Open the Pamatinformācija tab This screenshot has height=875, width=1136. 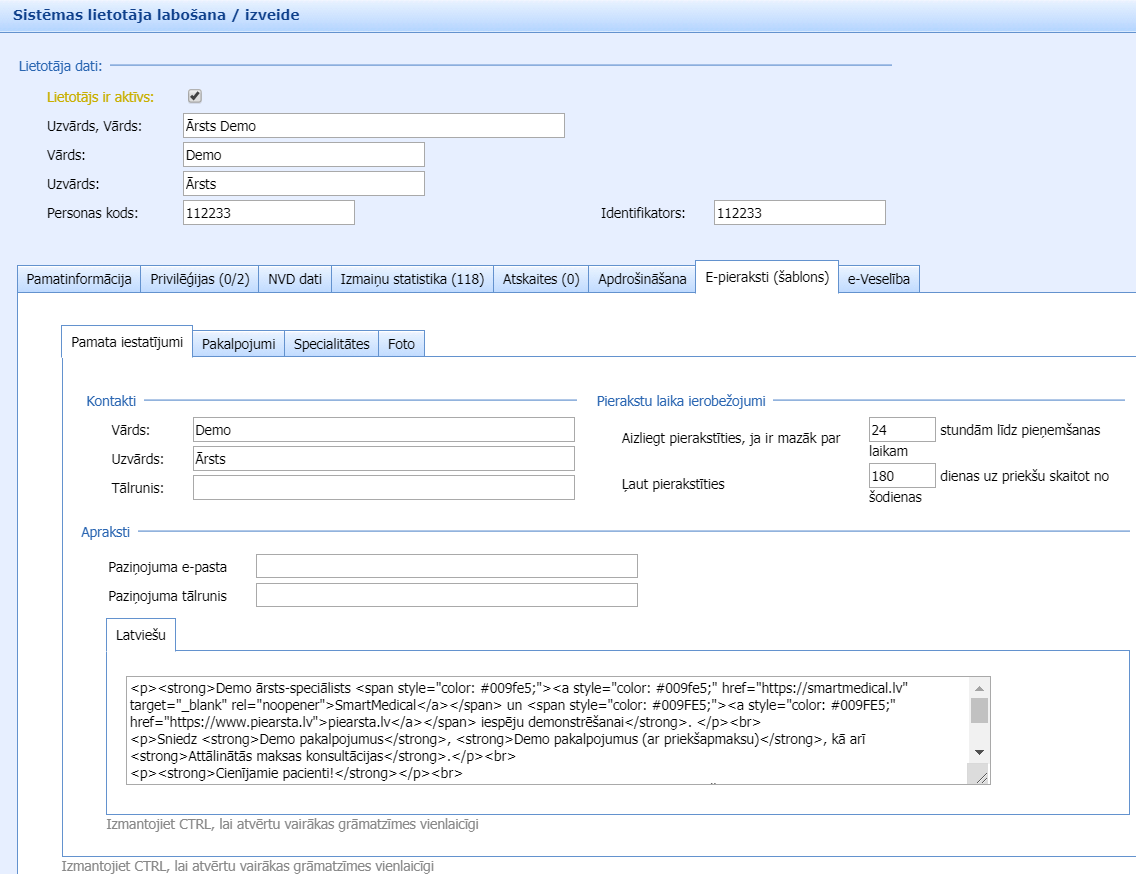click(79, 279)
